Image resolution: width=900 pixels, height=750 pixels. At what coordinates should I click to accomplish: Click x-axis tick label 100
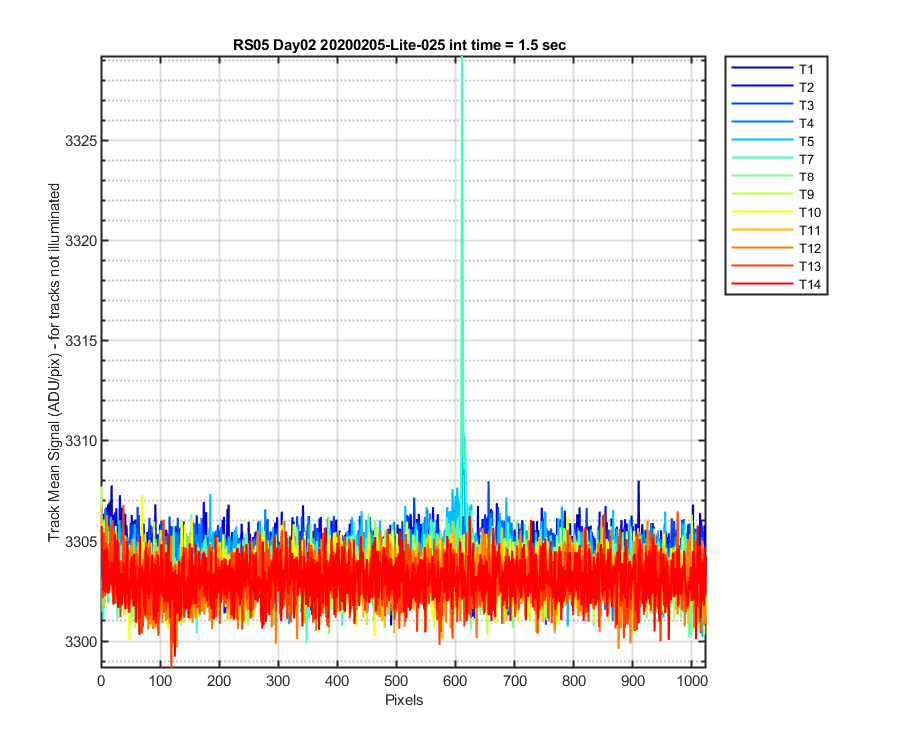160,681
